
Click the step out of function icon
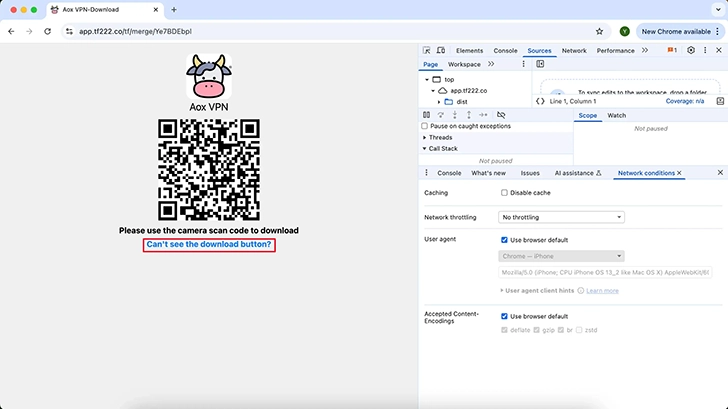(x=469, y=115)
